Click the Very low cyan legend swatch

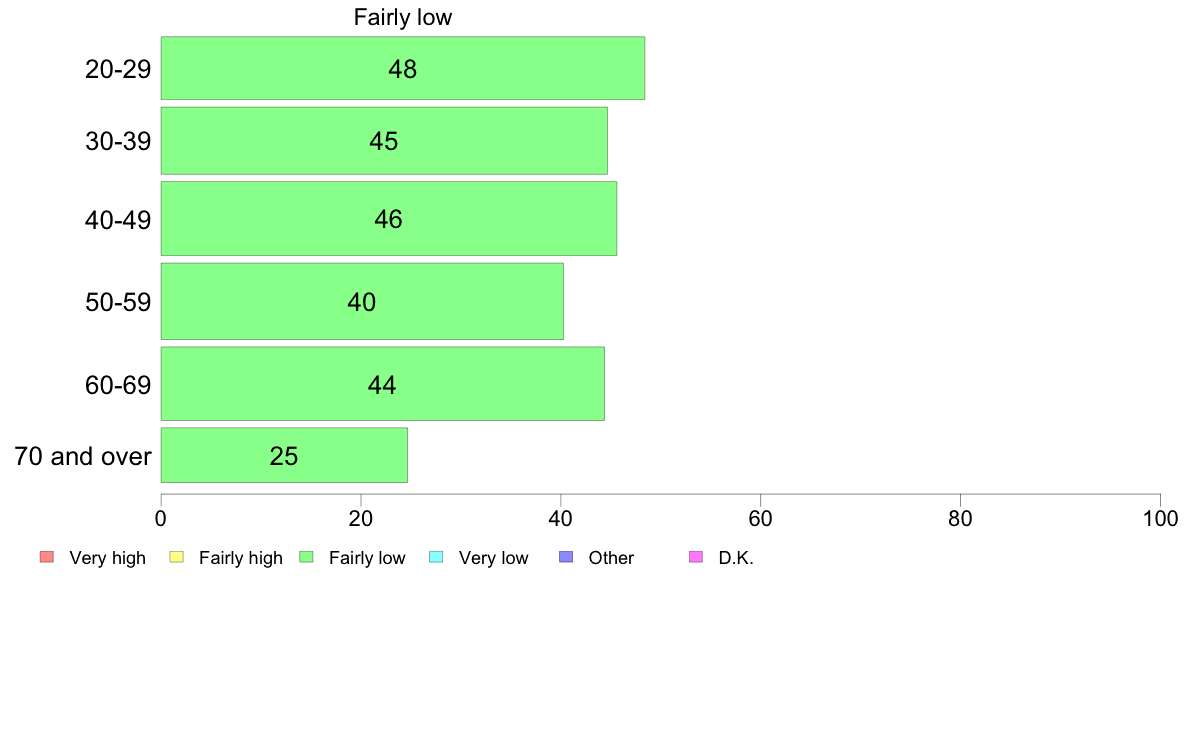(x=436, y=557)
